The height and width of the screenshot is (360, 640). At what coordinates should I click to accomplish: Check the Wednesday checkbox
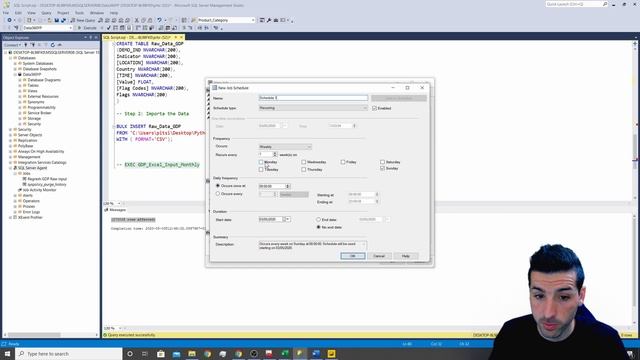[x=304, y=162]
